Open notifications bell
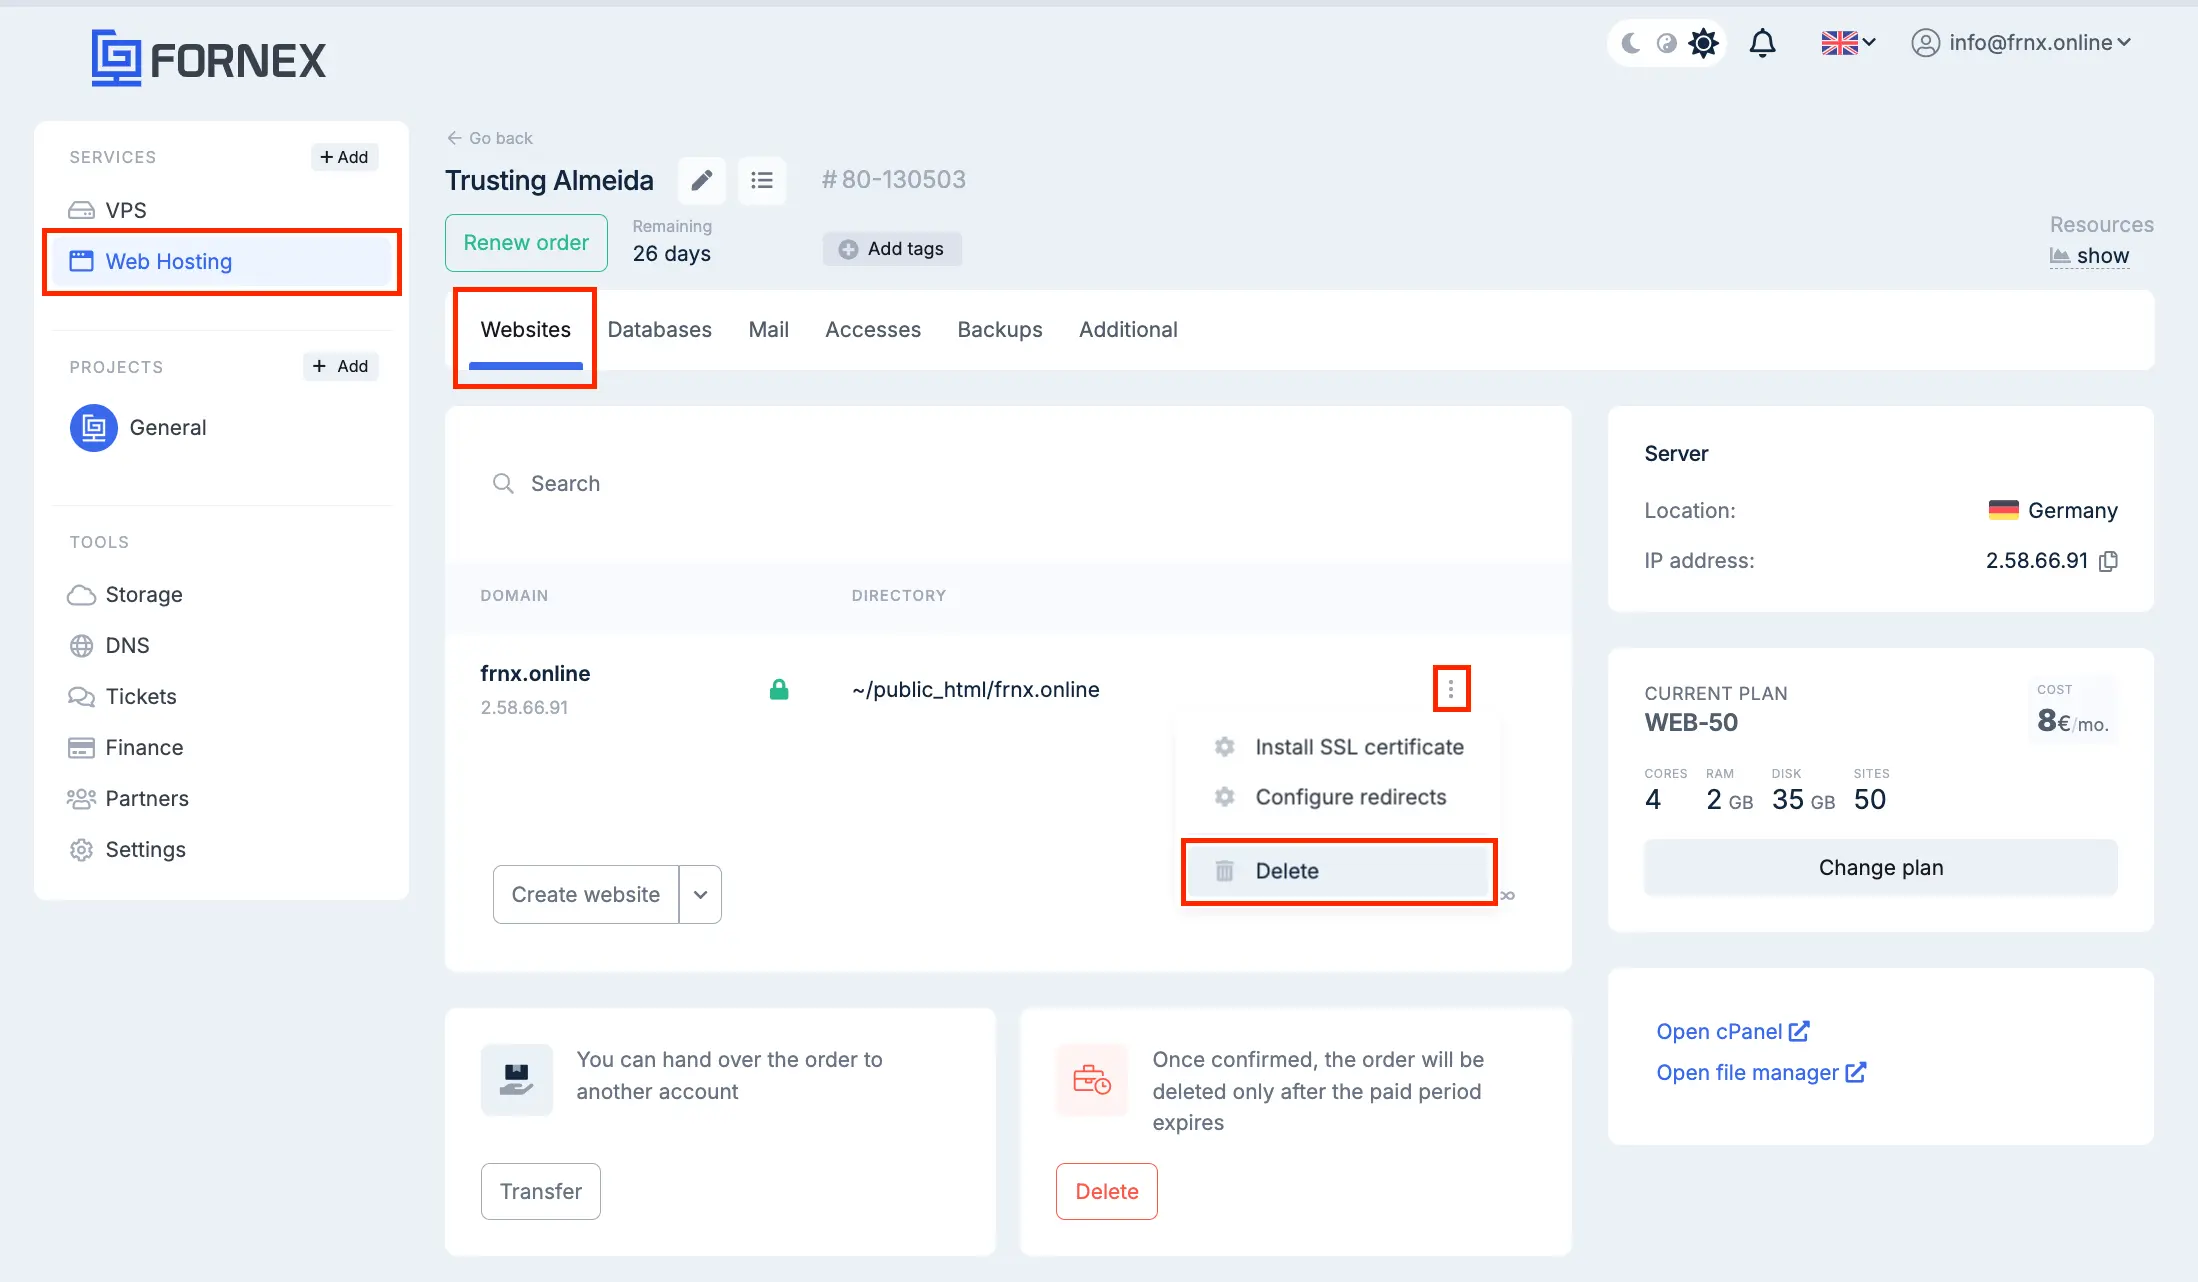2198x1282 pixels. point(1762,43)
